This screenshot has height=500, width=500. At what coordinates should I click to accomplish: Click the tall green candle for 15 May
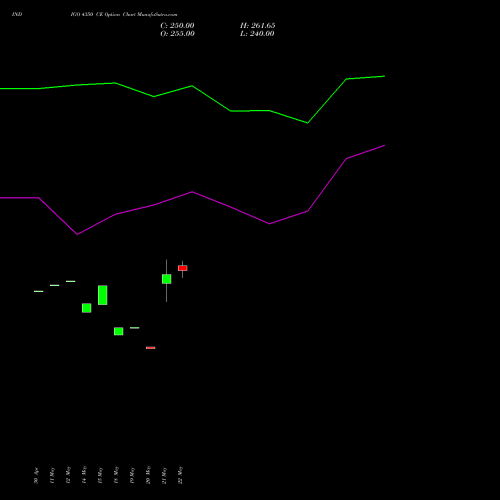coord(103,295)
